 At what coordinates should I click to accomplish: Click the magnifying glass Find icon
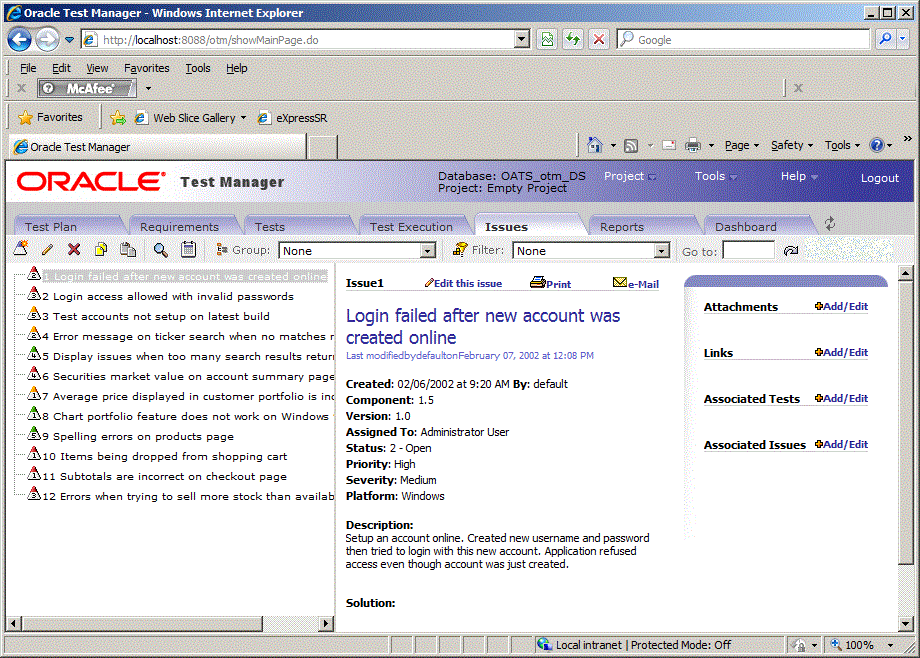coord(160,249)
